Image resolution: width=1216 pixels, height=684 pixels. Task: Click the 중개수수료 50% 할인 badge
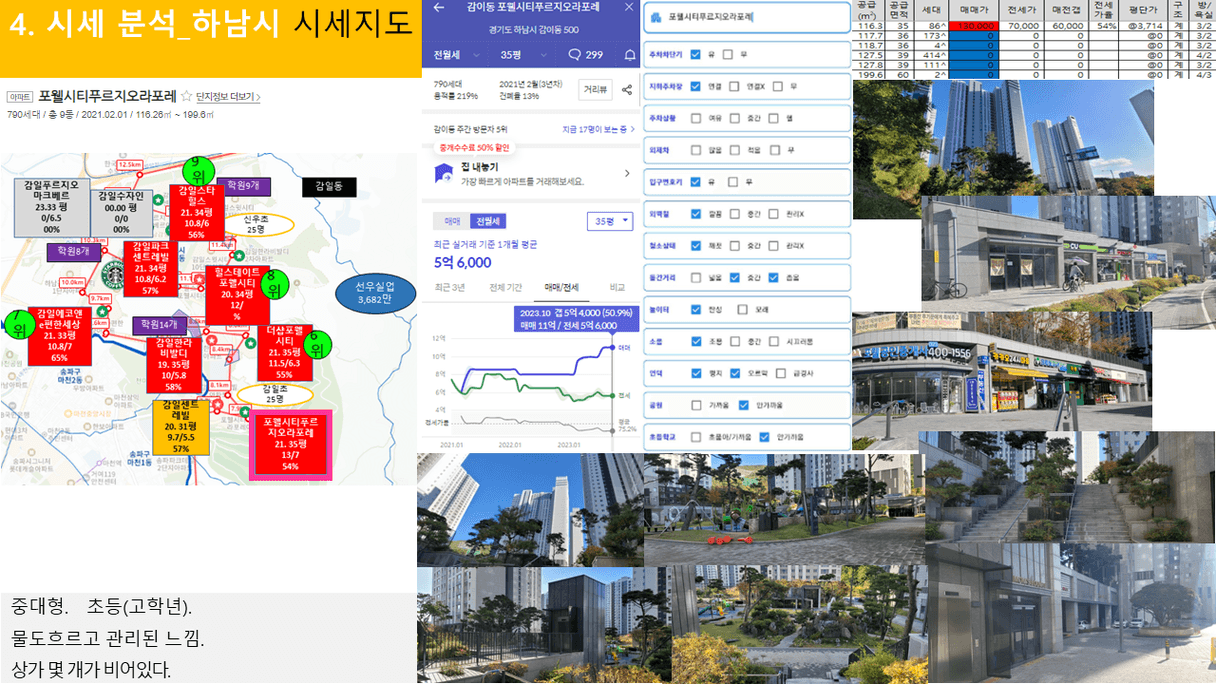pyautogui.click(x=473, y=147)
